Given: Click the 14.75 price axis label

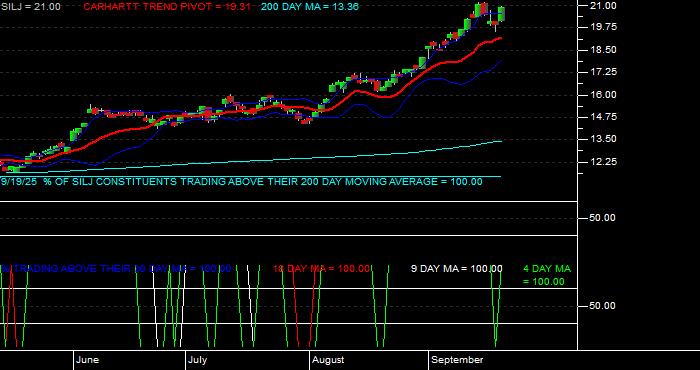Looking at the screenshot, I should (x=603, y=117).
